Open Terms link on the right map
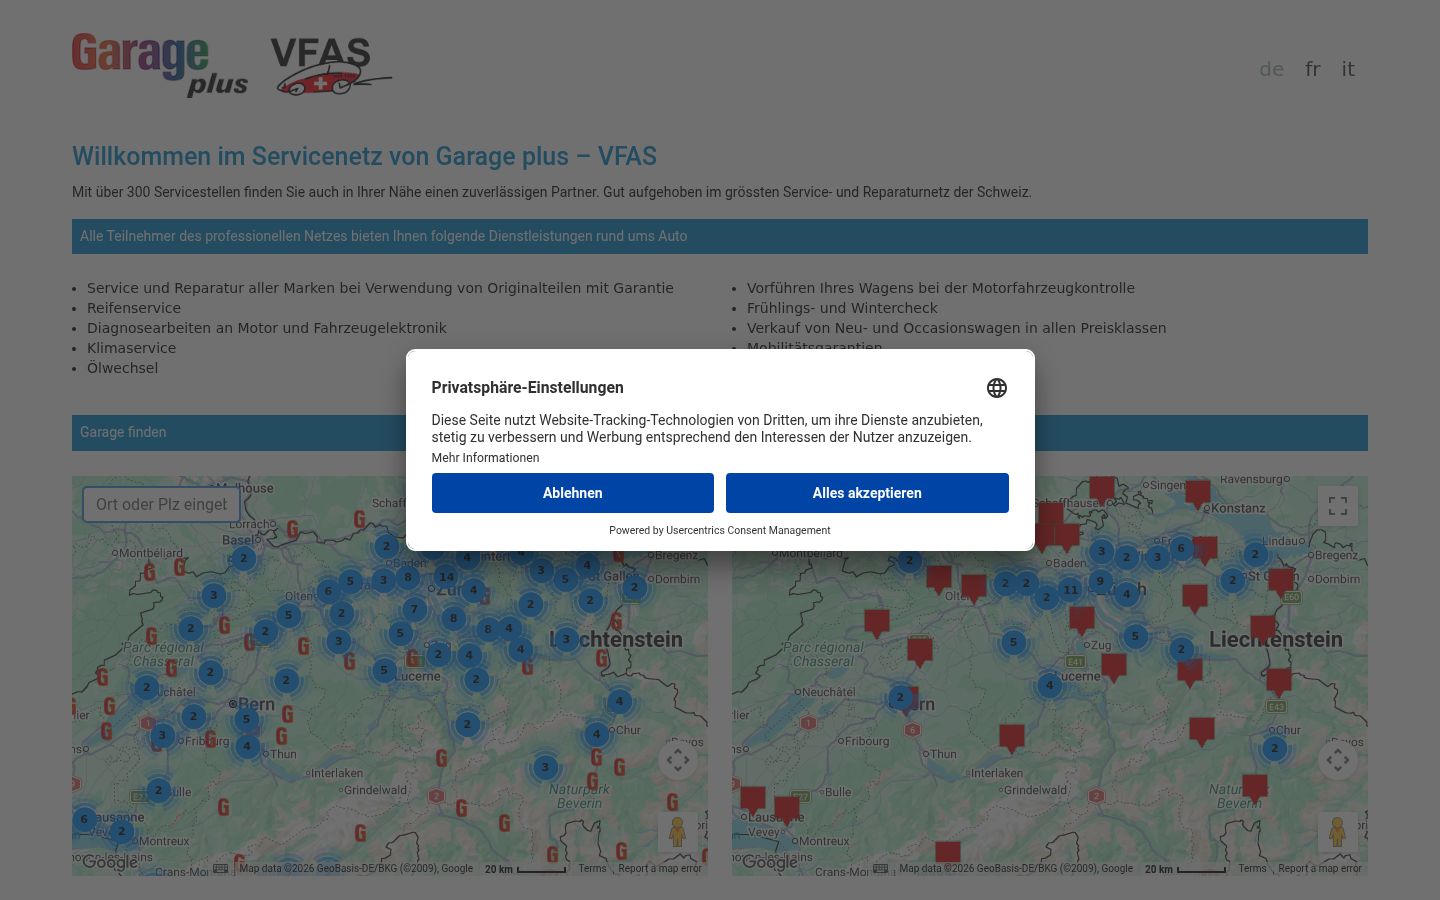Image resolution: width=1440 pixels, height=900 pixels. [x=1252, y=868]
